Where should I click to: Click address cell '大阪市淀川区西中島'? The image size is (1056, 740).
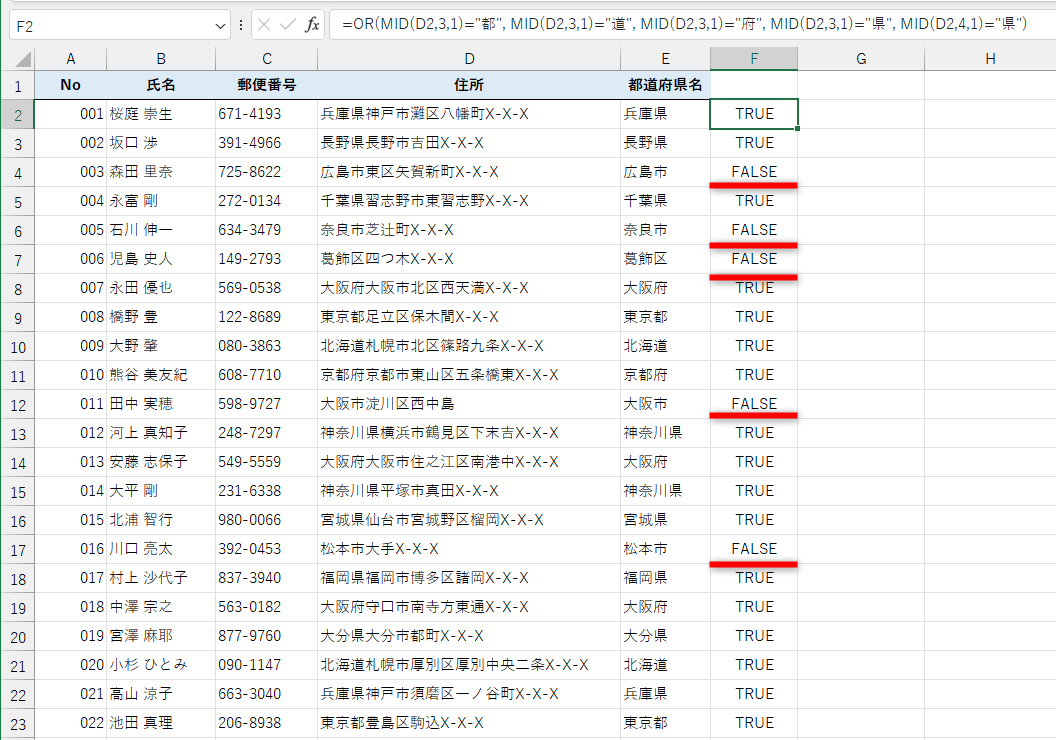(x=469, y=403)
